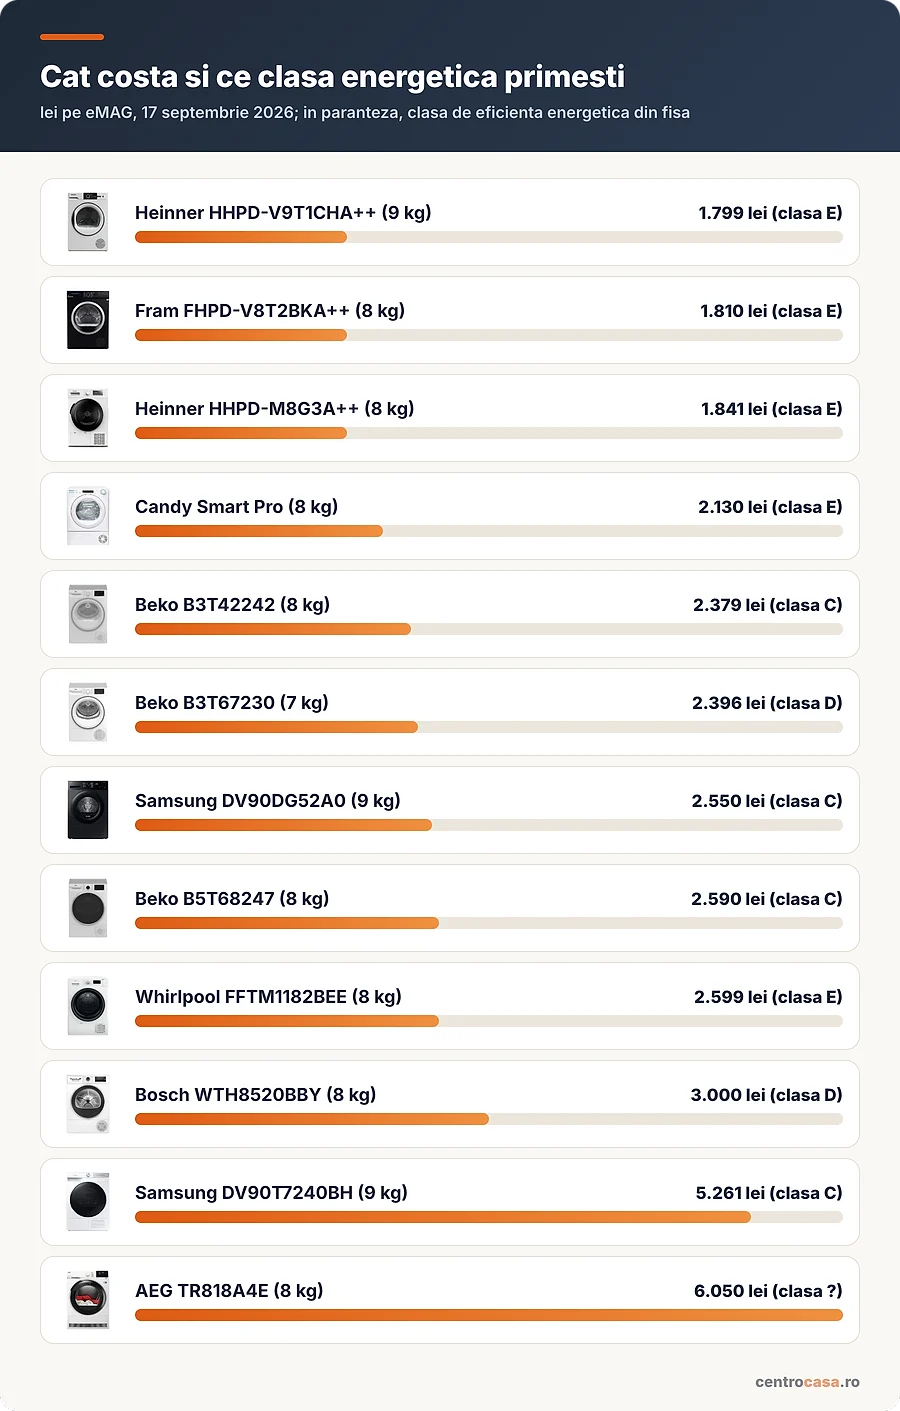
Task: Click the Bosch WTH8520BBY (8 kg) product name
Action: [x=256, y=1094]
